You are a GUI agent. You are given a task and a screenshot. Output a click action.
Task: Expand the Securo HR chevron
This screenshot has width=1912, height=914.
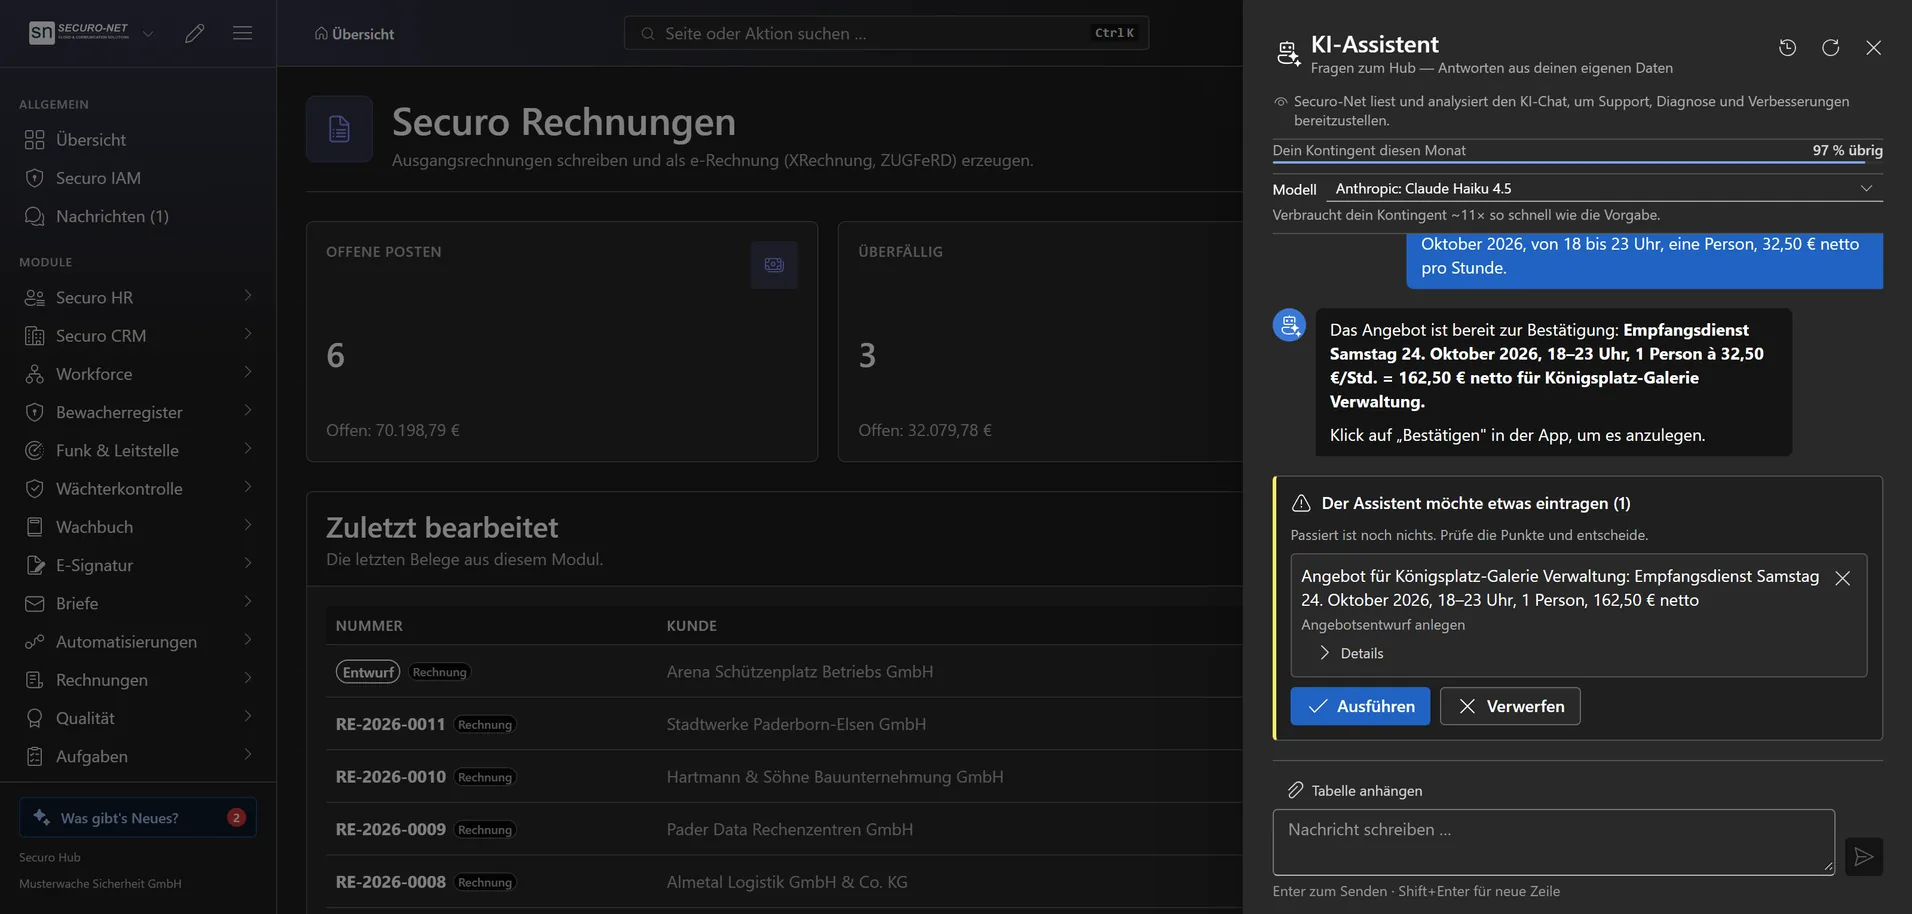247,296
